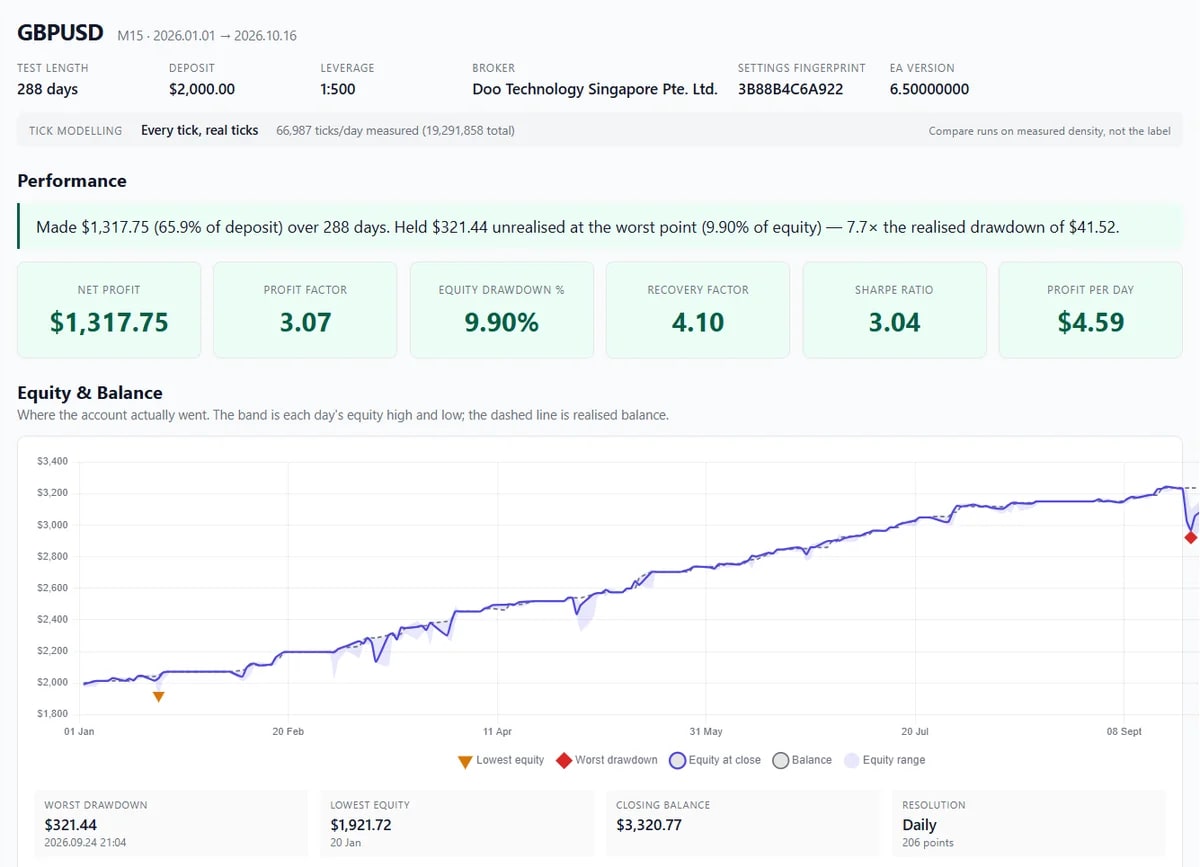Select the Equity Drawdown % card
The width and height of the screenshot is (1200, 867).
502,310
